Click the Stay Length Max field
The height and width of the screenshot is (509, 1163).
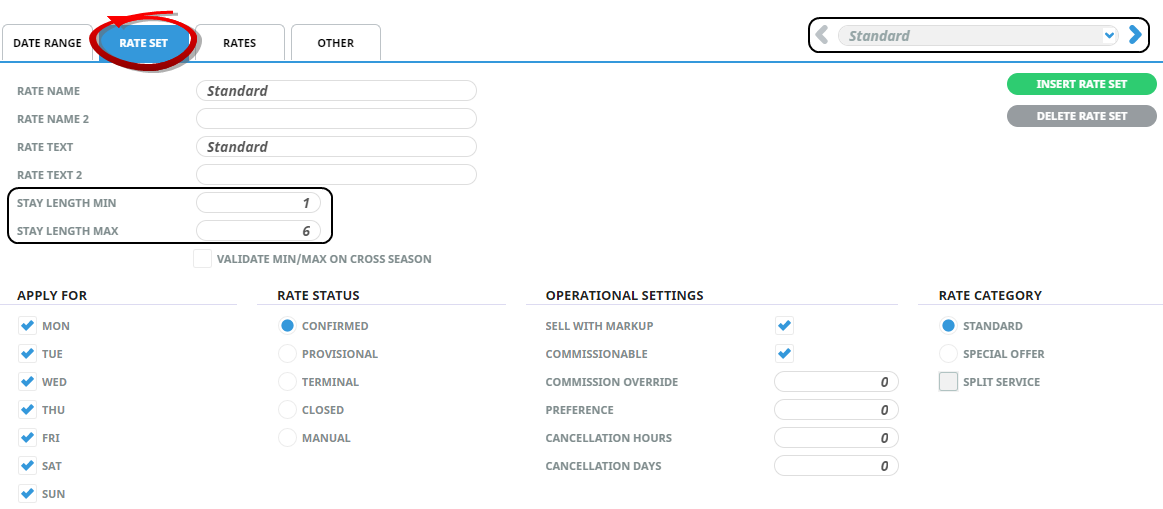click(x=259, y=231)
